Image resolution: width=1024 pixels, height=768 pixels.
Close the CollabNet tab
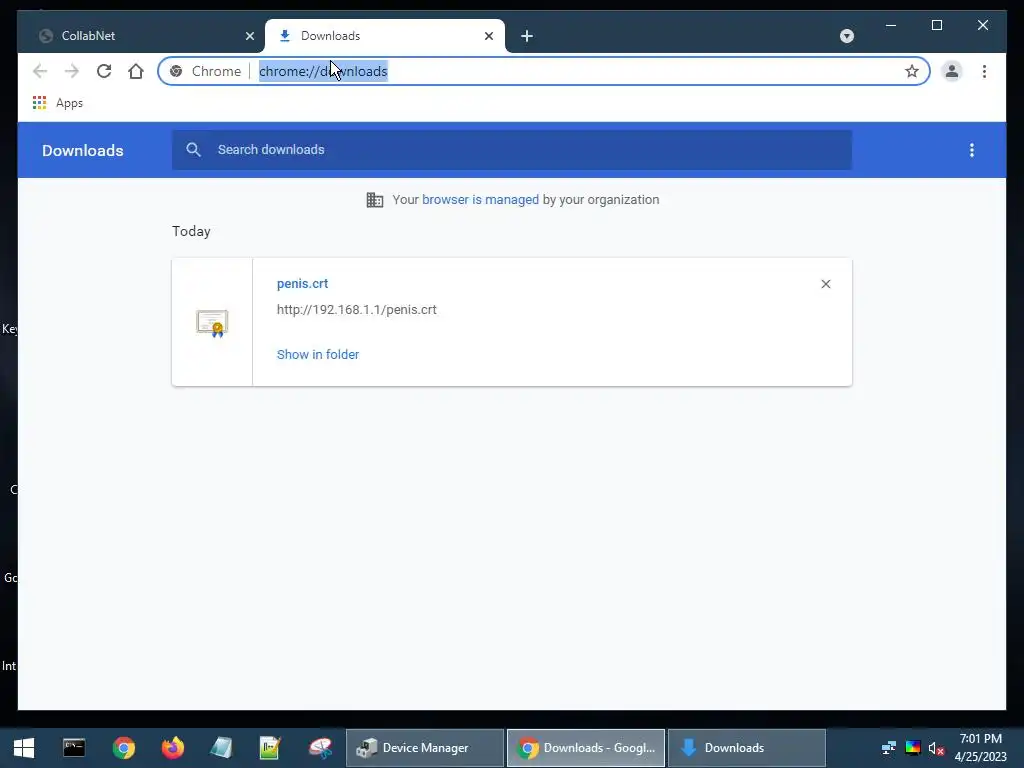click(249, 36)
